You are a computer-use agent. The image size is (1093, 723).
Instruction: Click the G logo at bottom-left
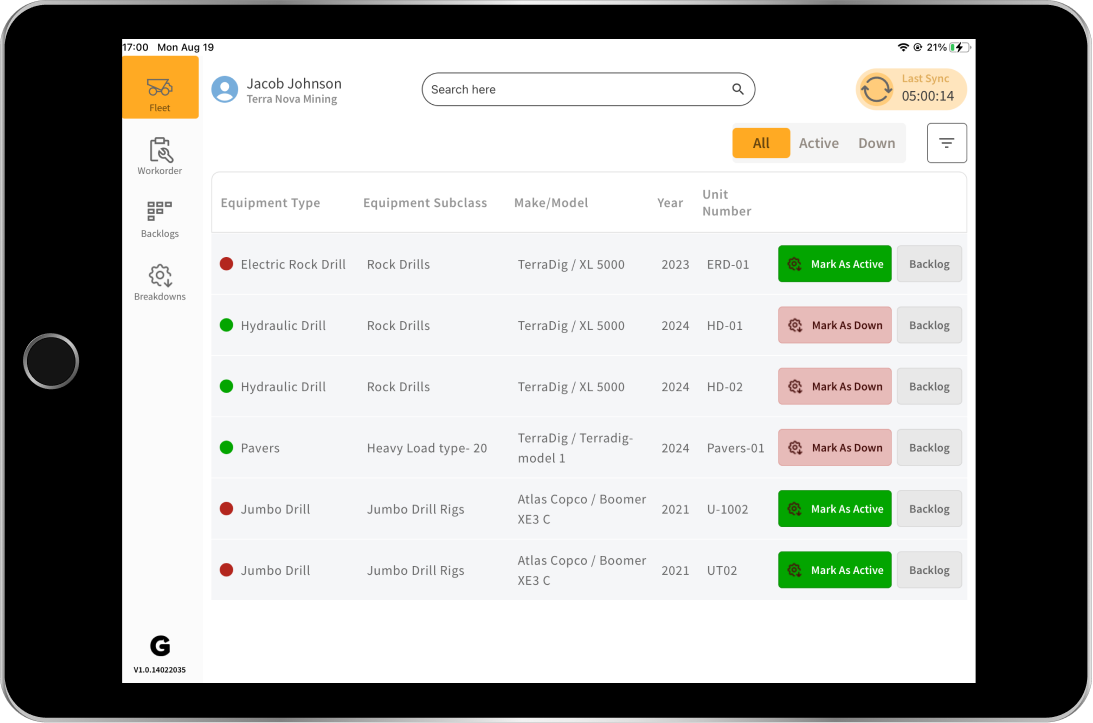pyautogui.click(x=160, y=646)
